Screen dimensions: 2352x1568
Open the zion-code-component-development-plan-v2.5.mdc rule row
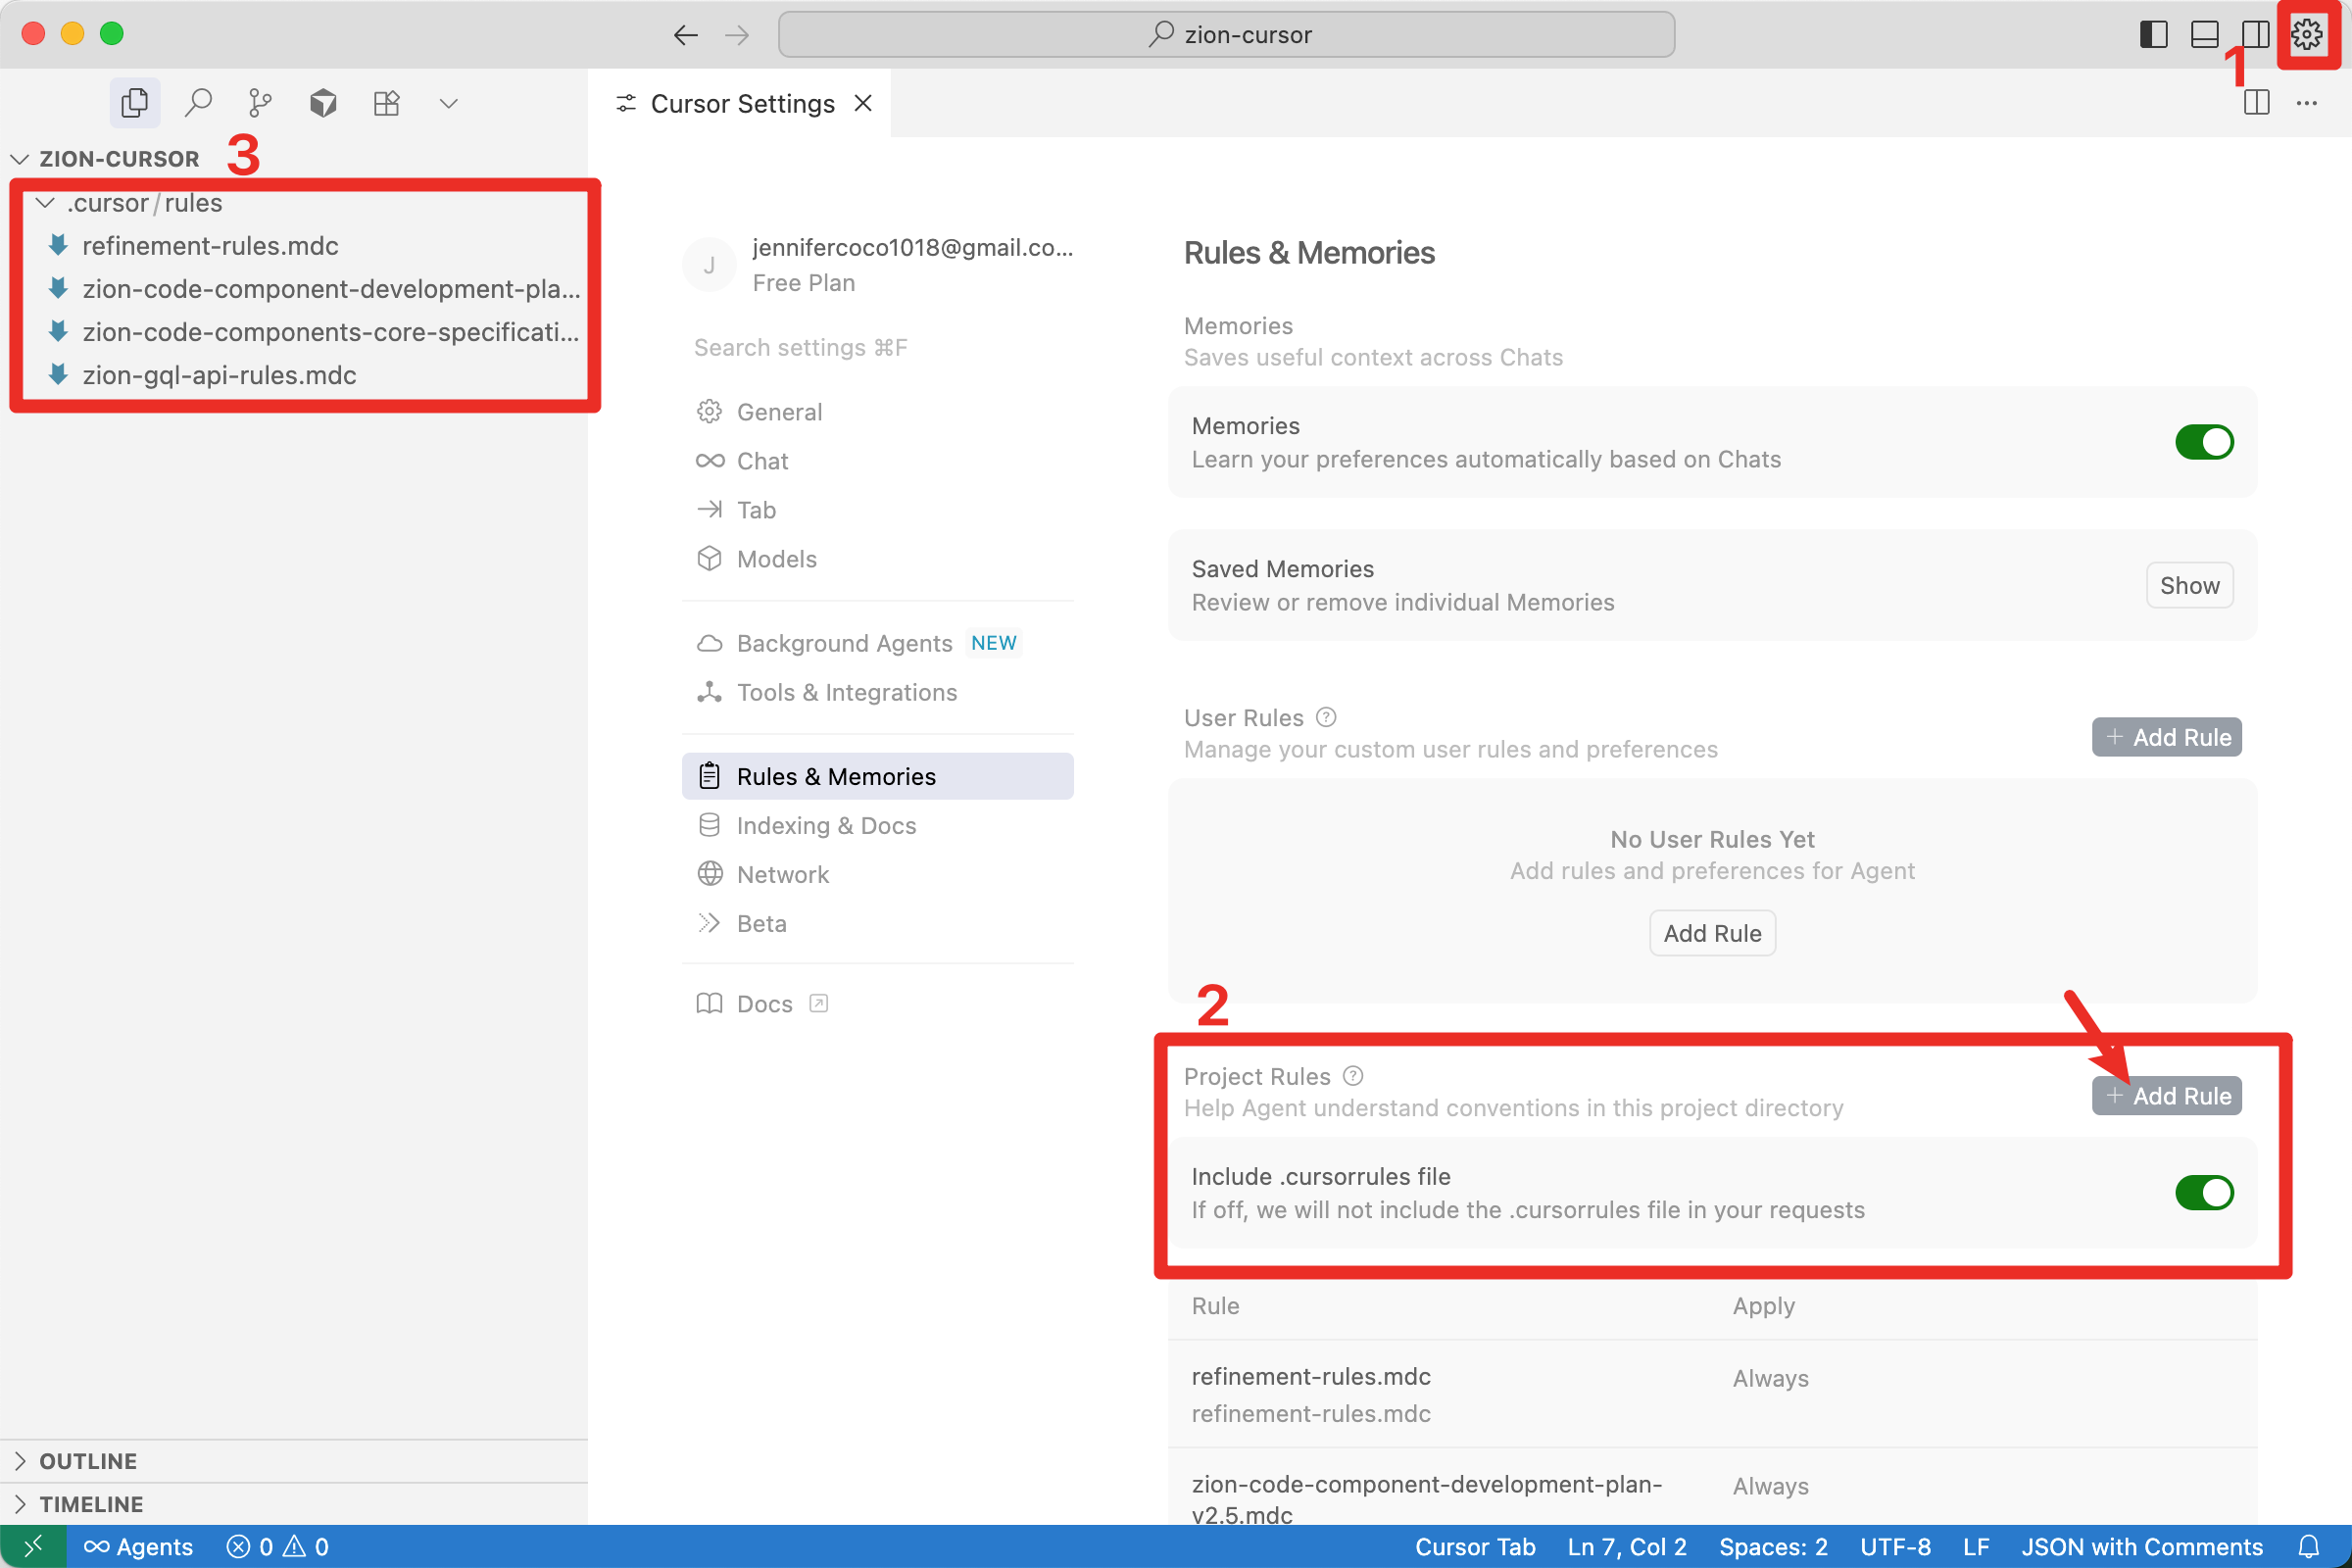tap(1712, 1488)
